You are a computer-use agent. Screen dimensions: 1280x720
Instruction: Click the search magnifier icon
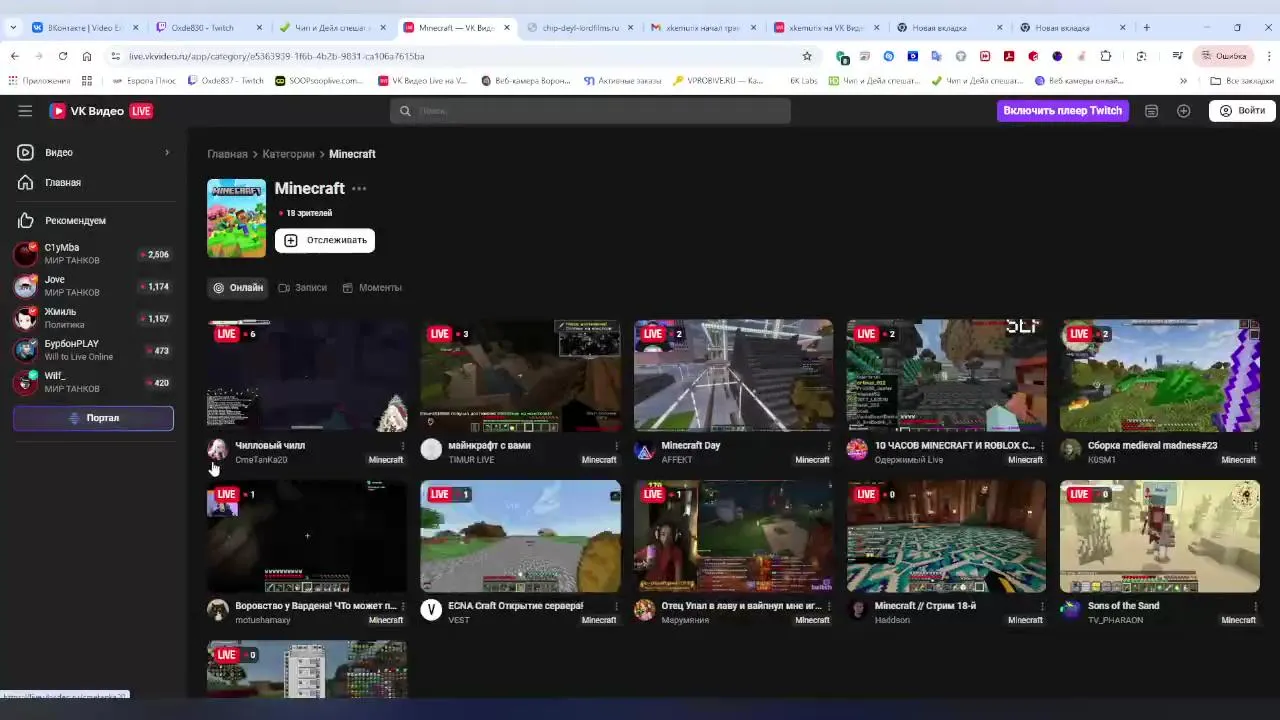[x=405, y=111]
